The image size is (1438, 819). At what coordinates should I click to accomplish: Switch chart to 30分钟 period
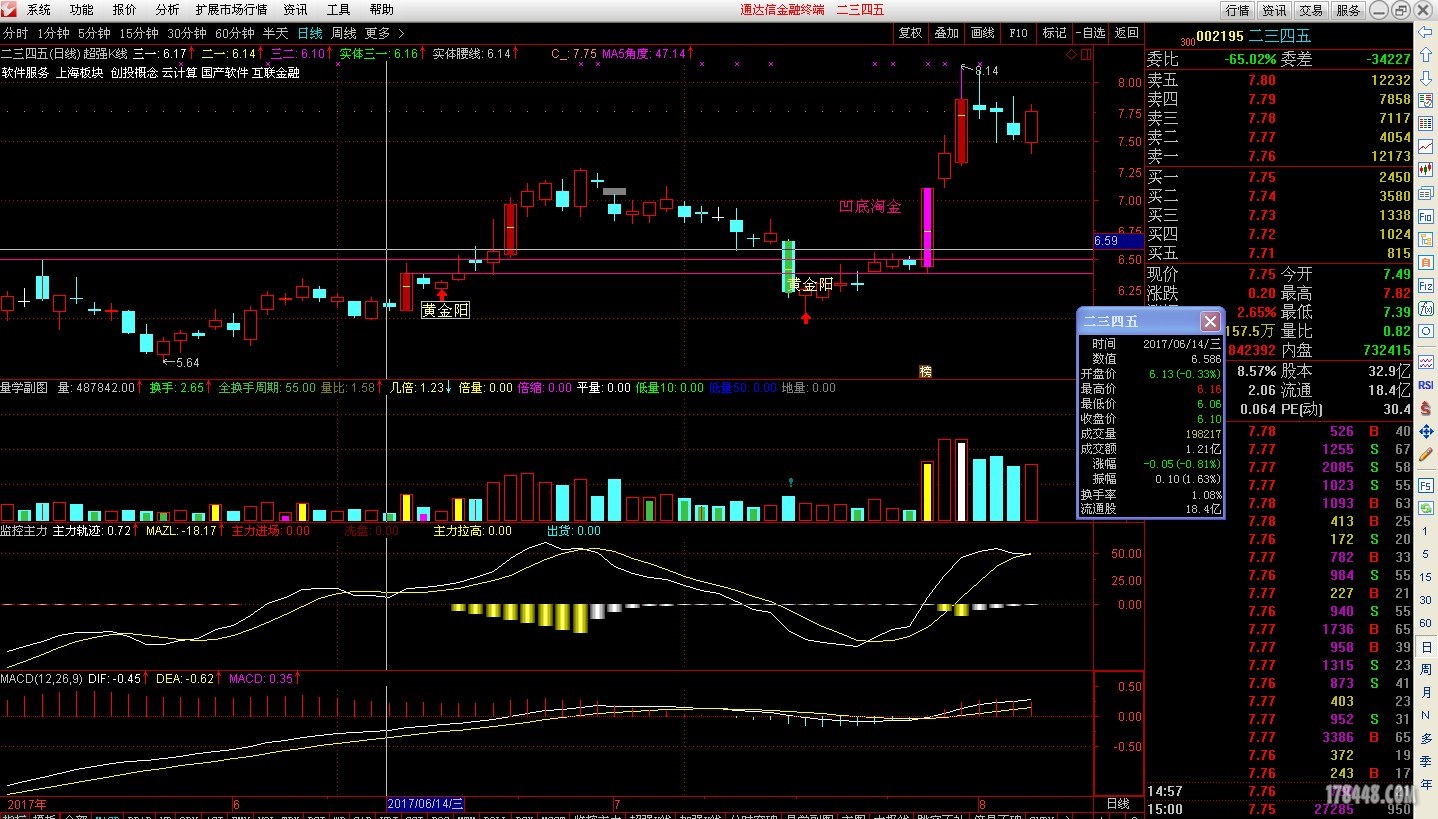tap(187, 33)
